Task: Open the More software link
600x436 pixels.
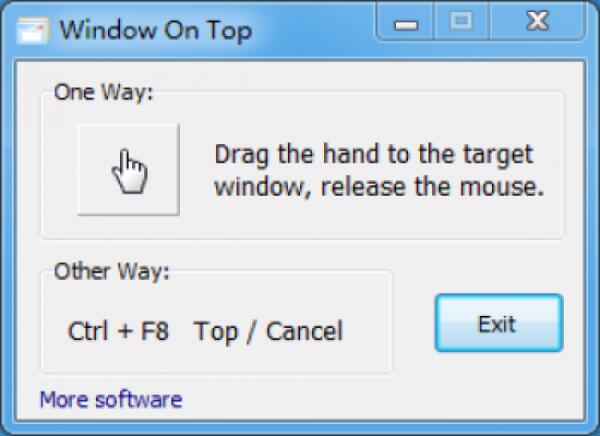Action: click(x=111, y=400)
